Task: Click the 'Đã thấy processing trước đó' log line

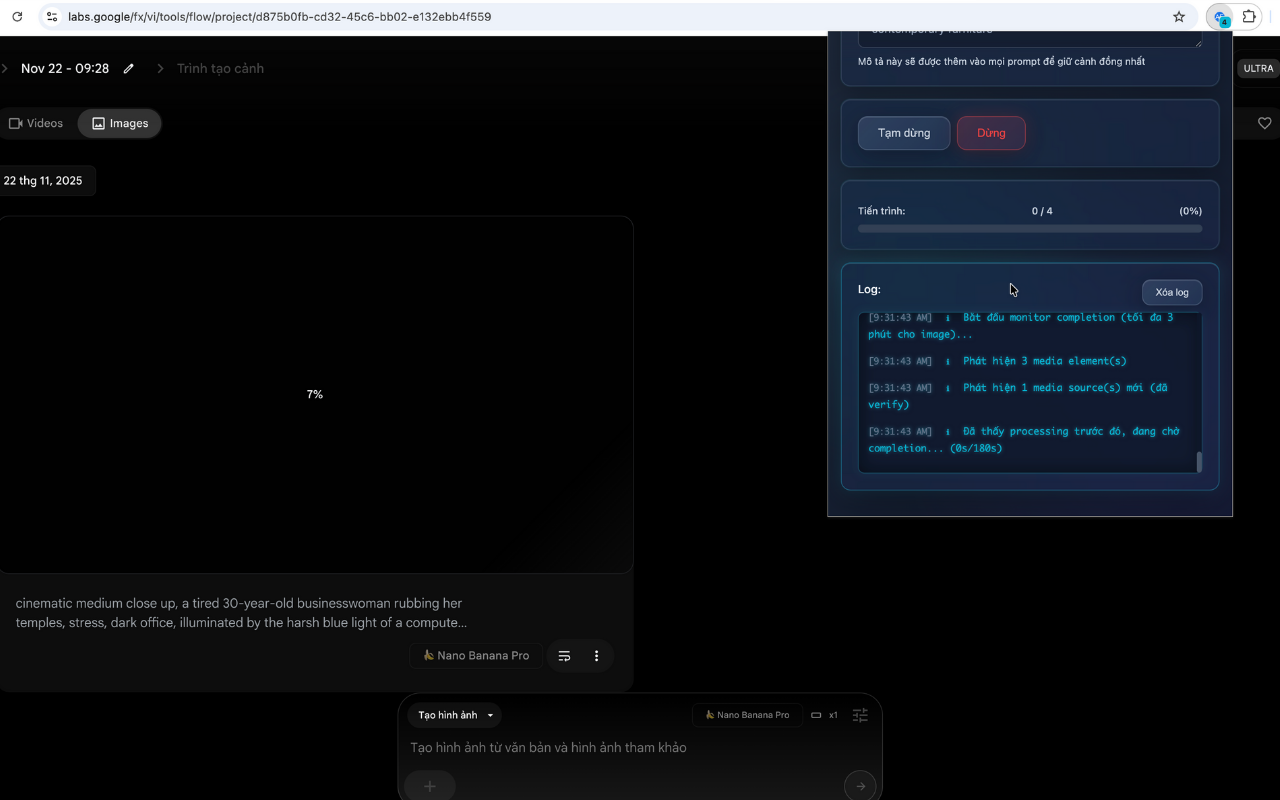Action: tap(1024, 440)
